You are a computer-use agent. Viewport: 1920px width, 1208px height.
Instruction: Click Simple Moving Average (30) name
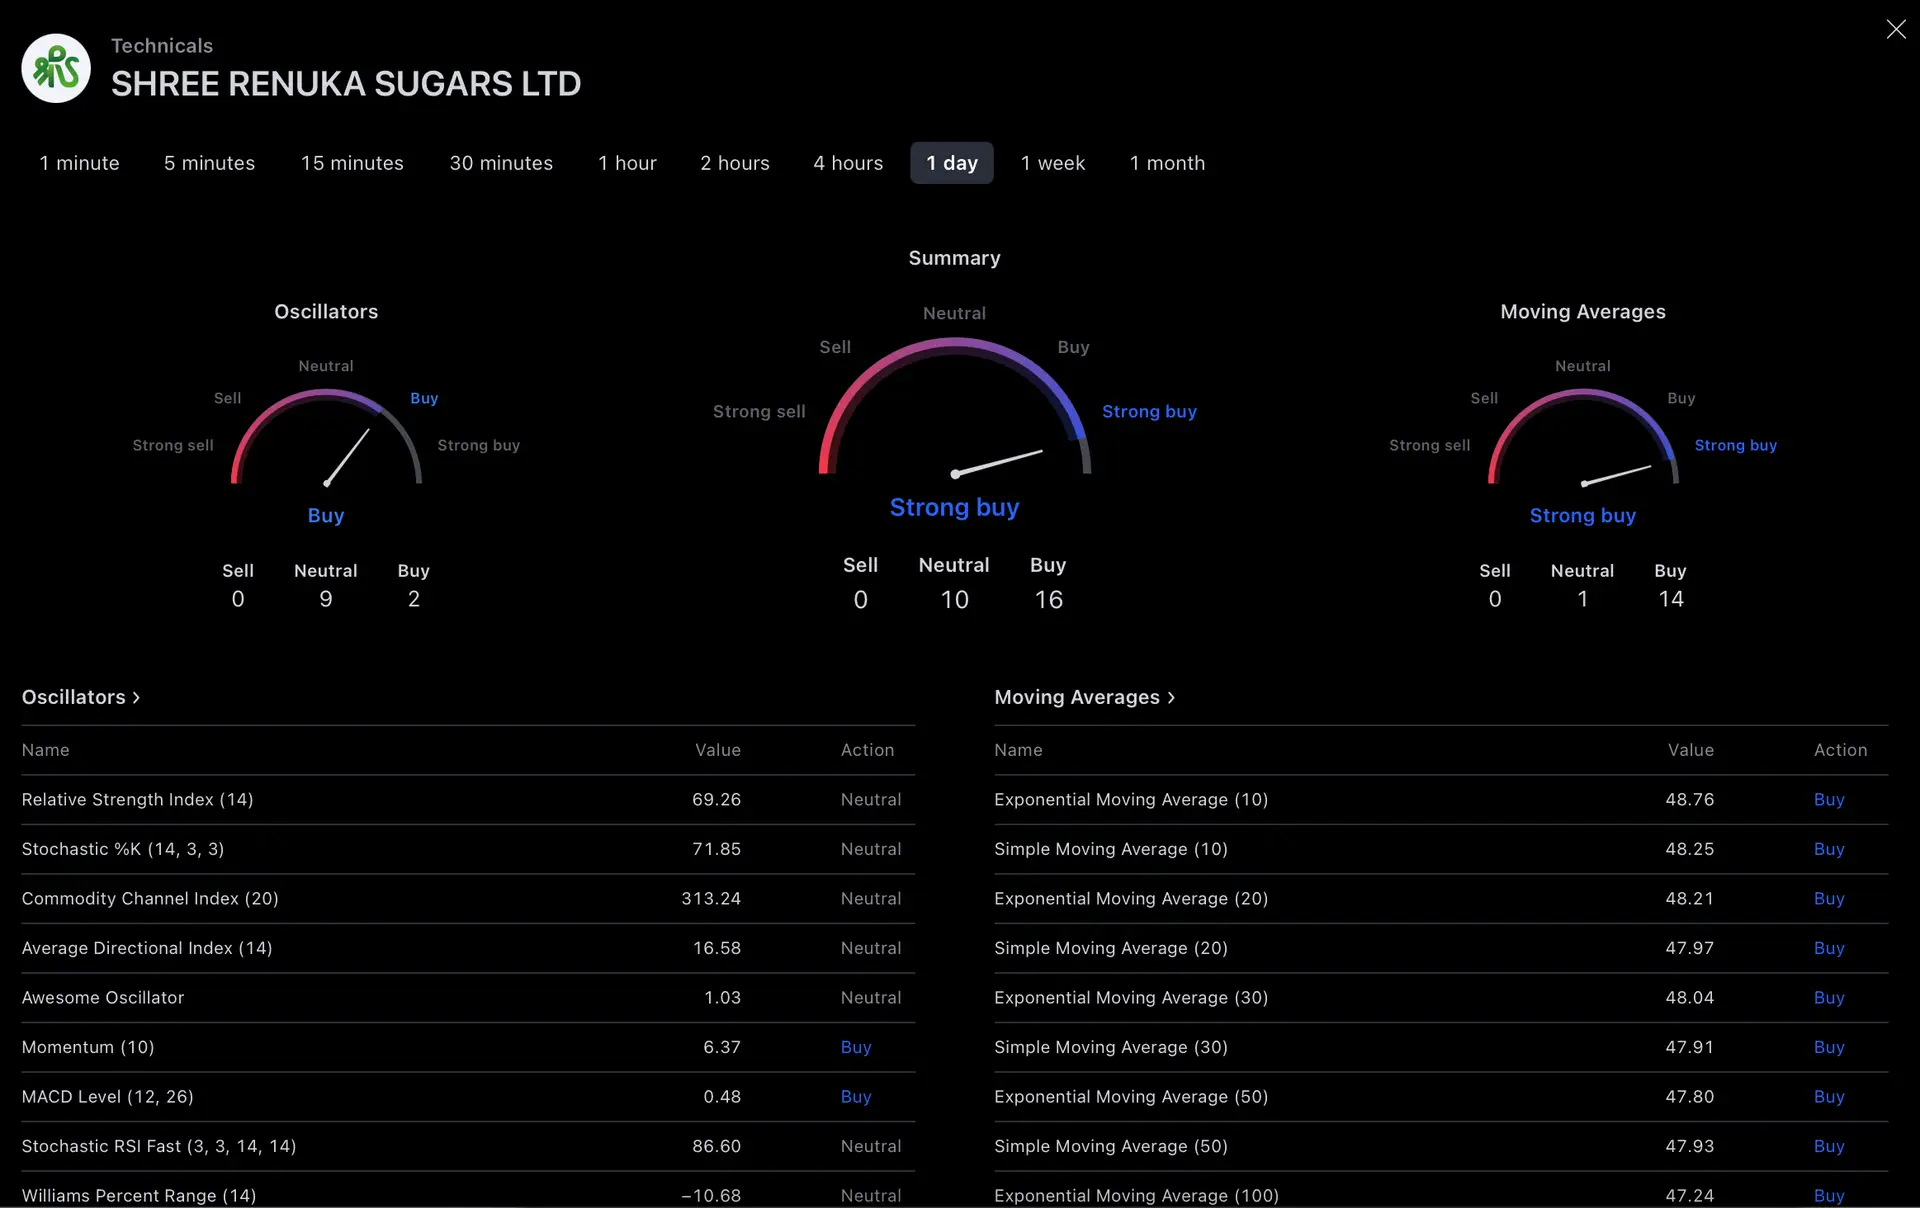point(1111,1047)
